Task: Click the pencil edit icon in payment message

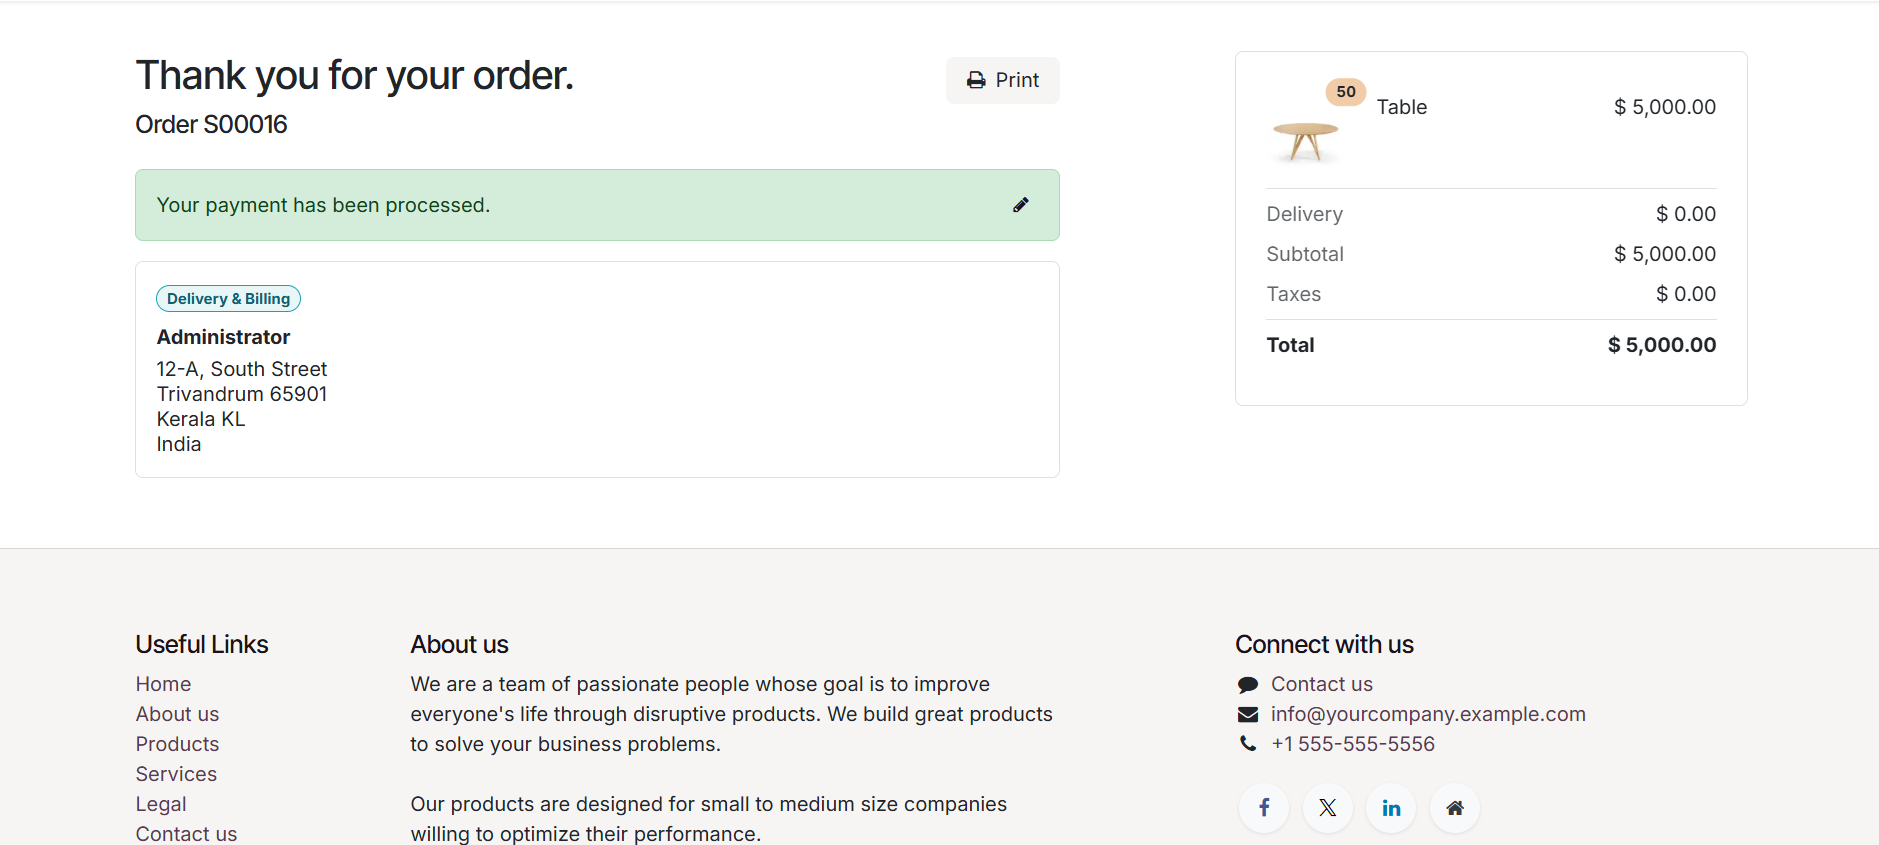Action: tap(1020, 205)
